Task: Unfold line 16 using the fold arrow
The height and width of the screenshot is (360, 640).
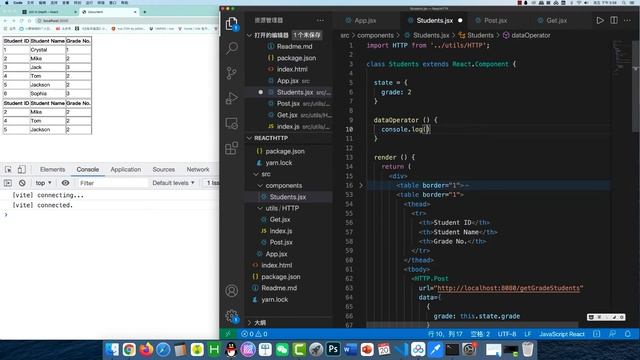Action: click(x=361, y=185)
